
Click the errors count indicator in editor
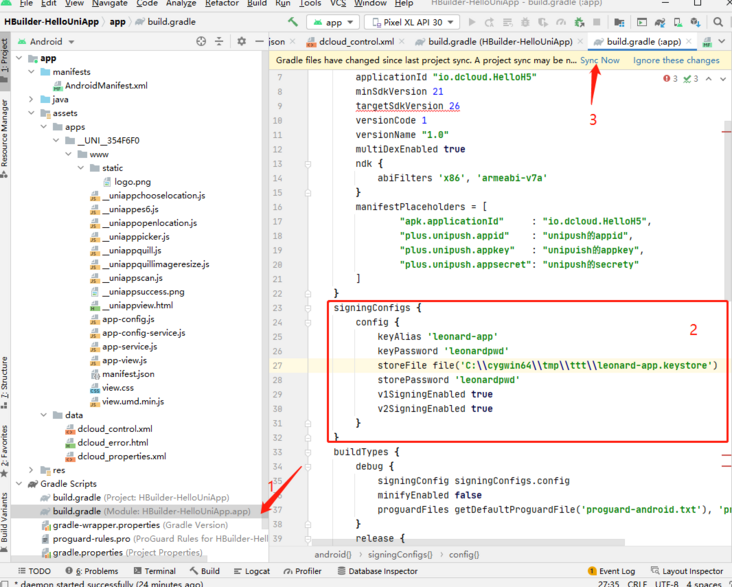click(670, 79)
